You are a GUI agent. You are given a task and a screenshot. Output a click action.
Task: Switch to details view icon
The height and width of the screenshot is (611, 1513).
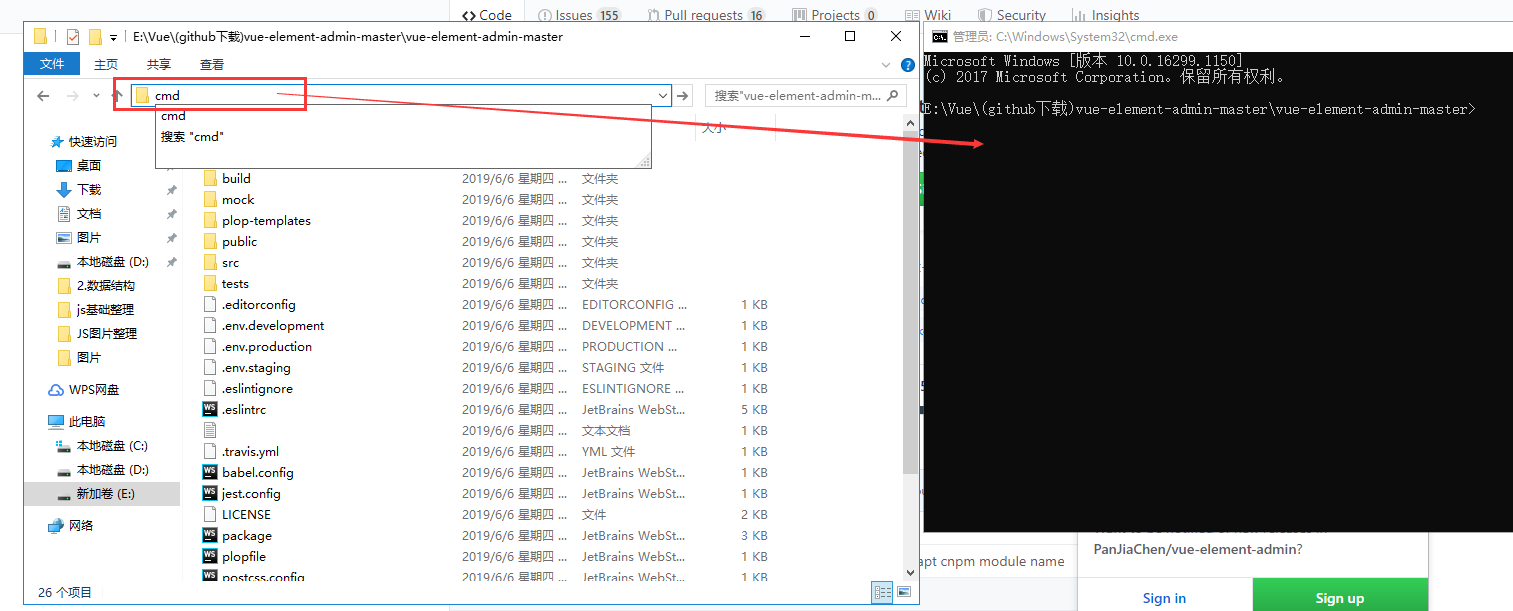pos(883,592)
